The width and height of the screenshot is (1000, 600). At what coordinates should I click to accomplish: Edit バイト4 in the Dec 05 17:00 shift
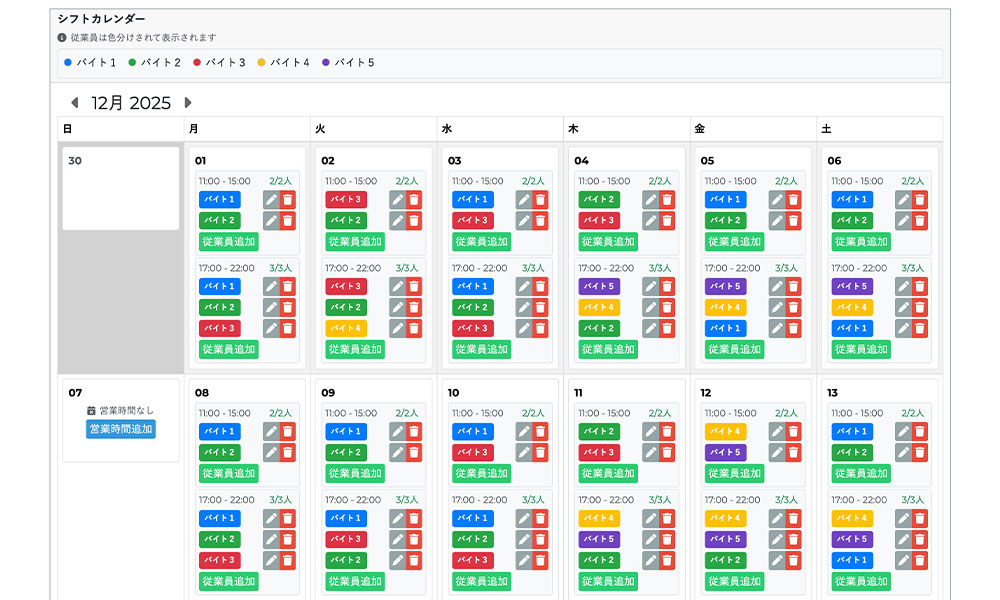point(777,307)
